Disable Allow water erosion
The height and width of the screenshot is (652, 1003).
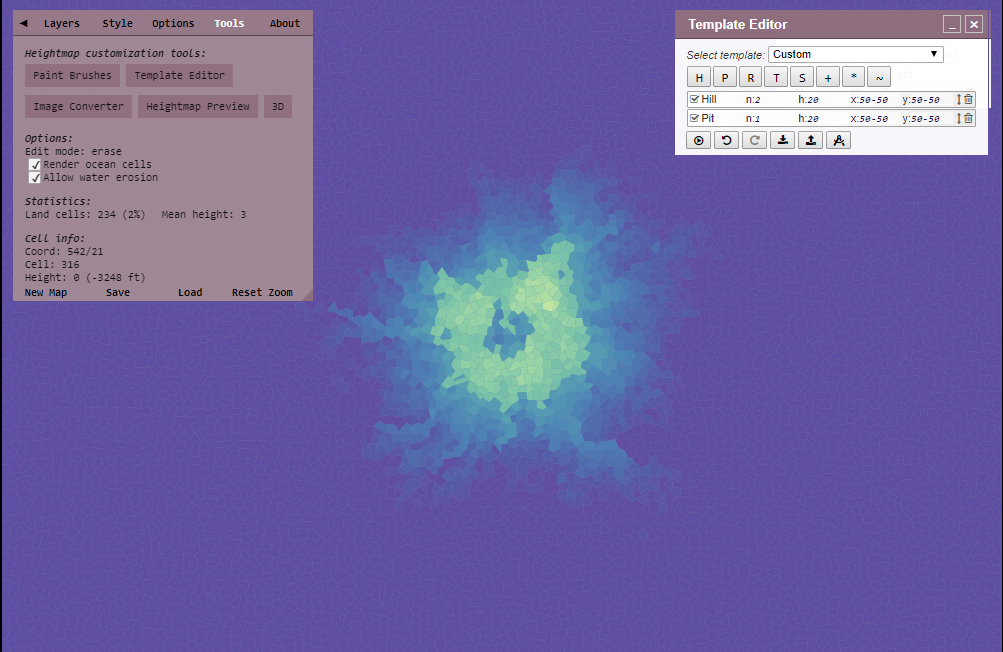point(35,177)
